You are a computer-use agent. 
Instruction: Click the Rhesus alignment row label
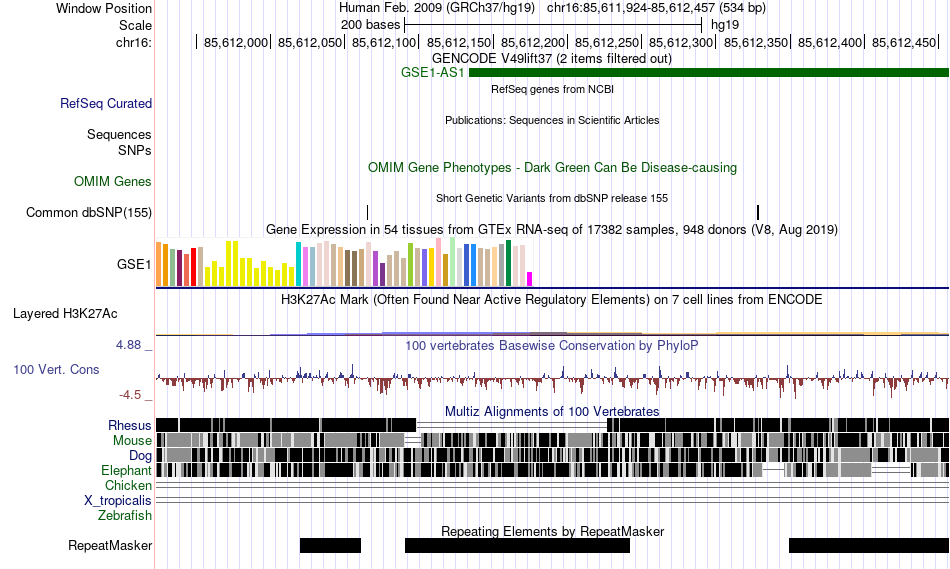point(130,425)
